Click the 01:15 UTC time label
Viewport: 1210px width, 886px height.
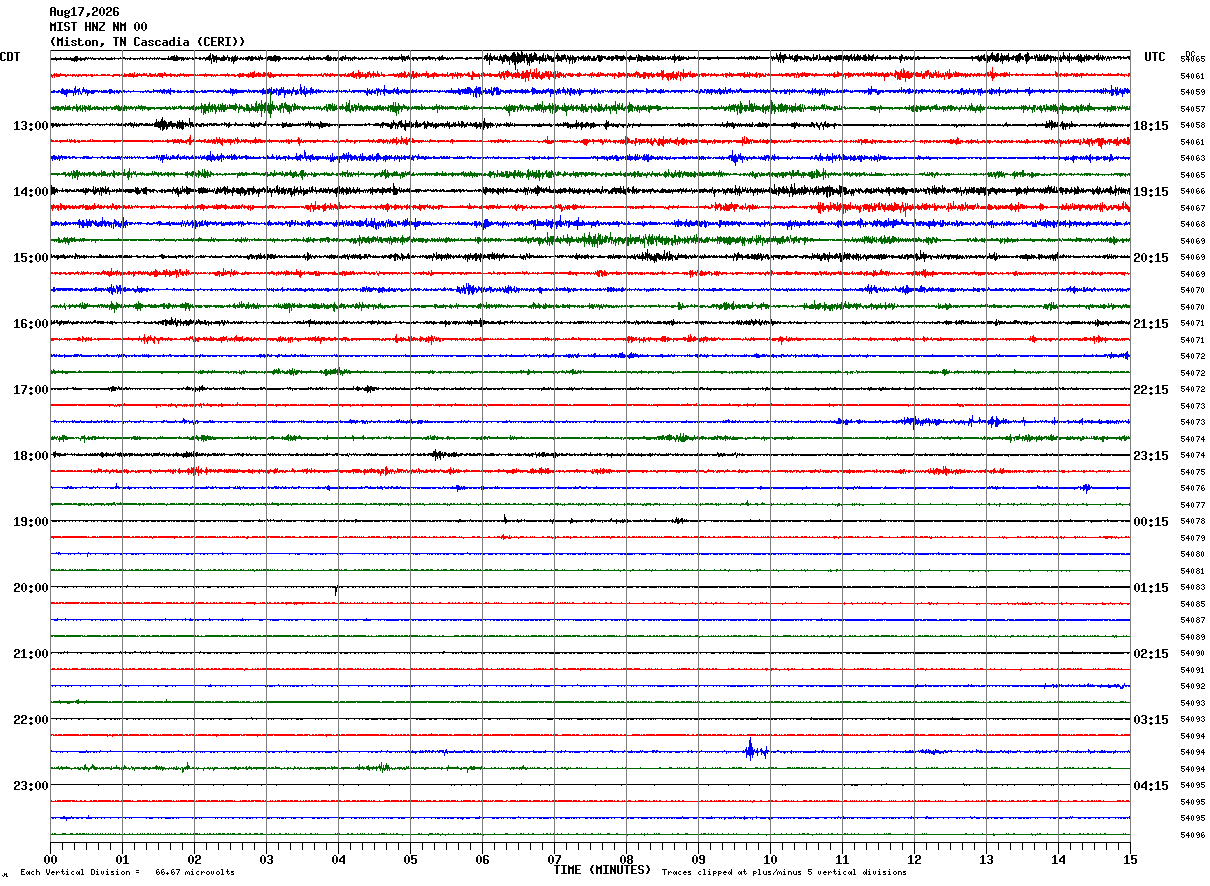pos(1151,587)
